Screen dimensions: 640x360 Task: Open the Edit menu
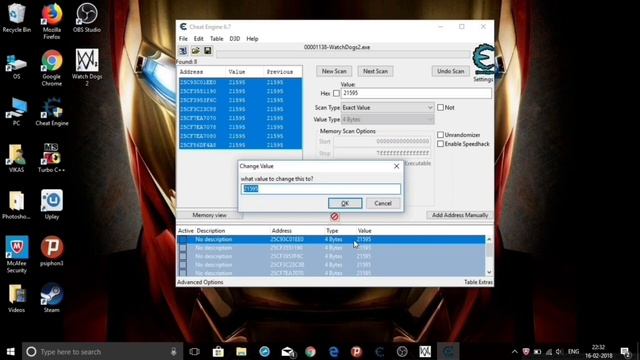[198, 39]
